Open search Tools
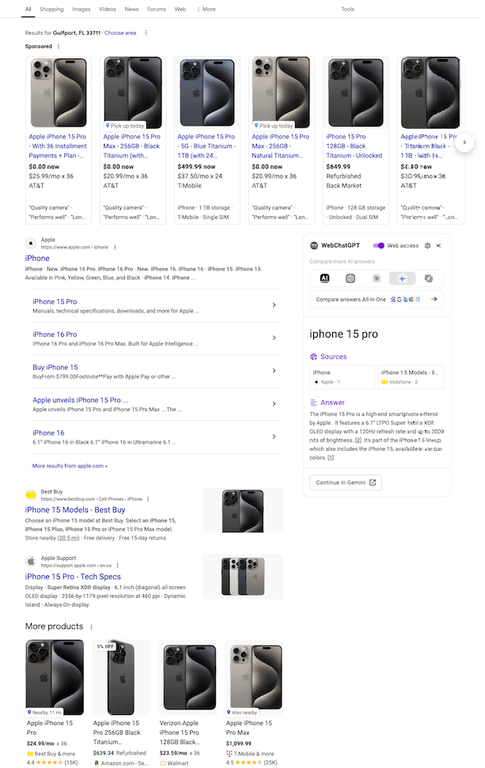Viewport: 485px width, 768px height. point(347,9)
